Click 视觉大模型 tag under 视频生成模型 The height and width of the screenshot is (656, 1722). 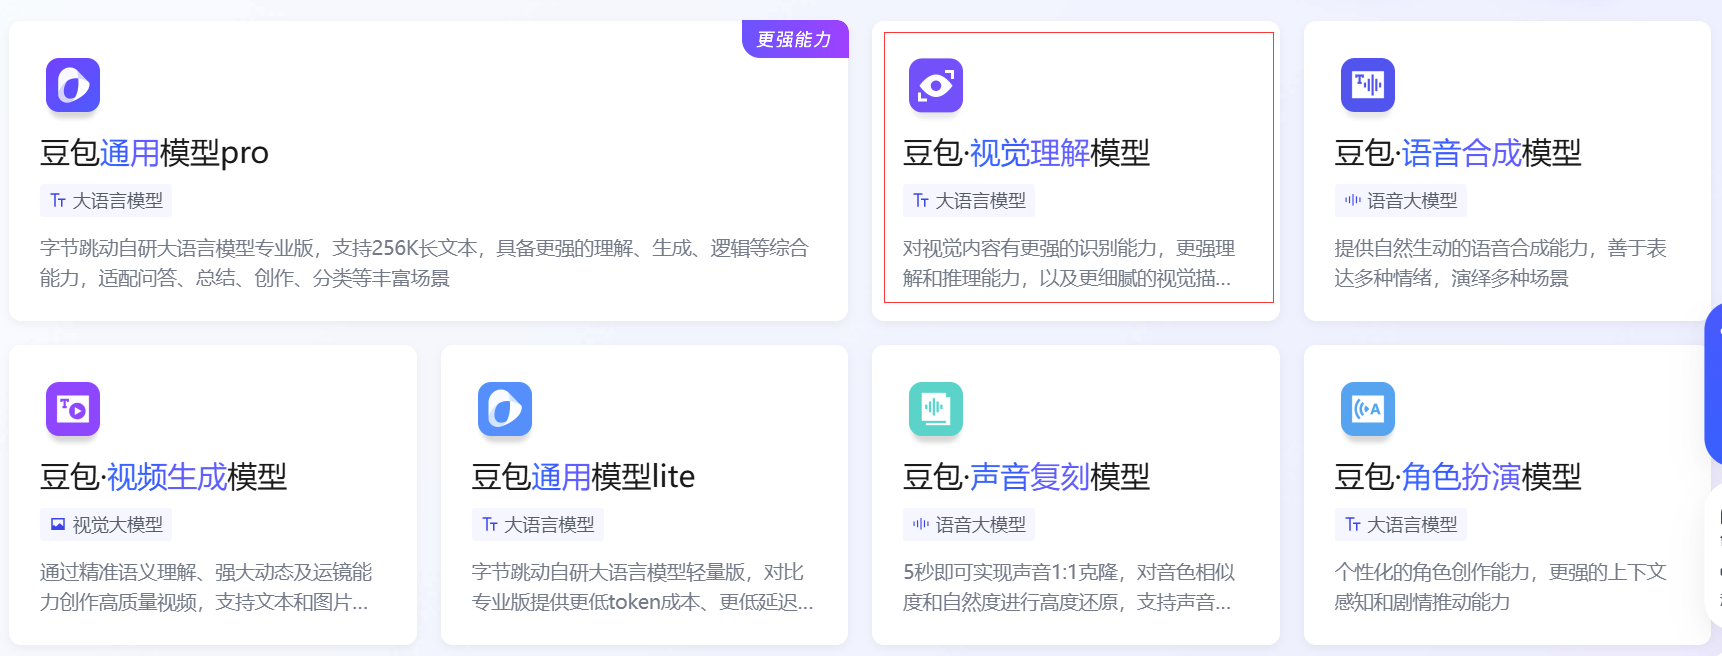point(106,525)
